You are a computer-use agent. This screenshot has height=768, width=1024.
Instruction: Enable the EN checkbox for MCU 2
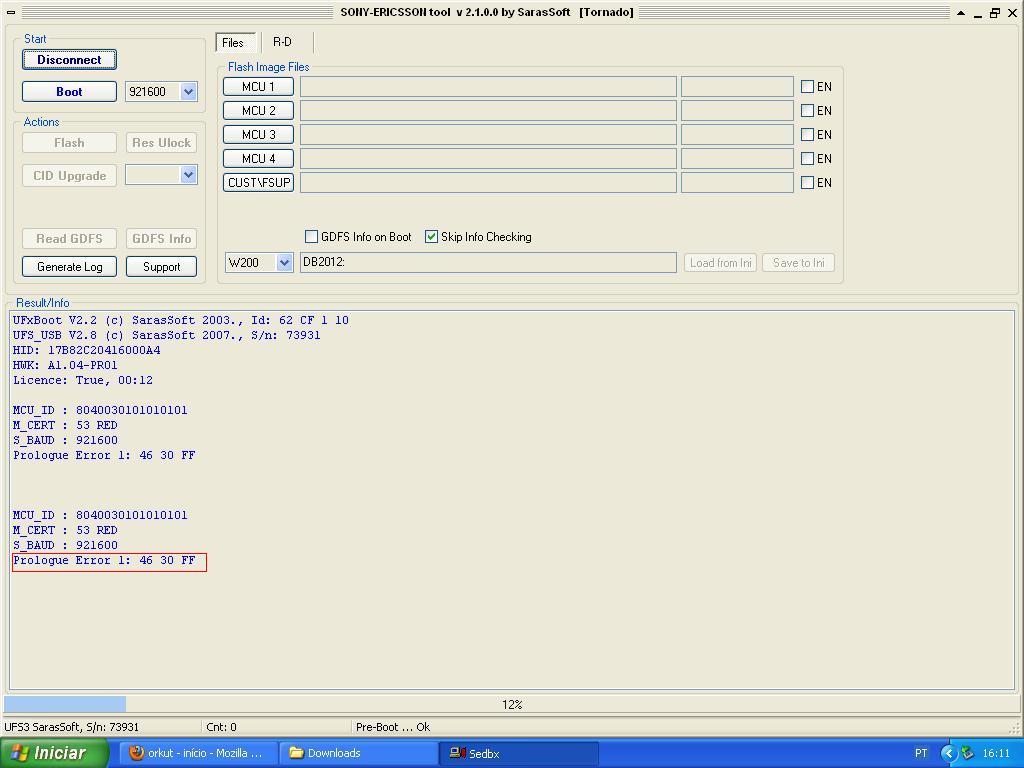(x=807, y=110)
